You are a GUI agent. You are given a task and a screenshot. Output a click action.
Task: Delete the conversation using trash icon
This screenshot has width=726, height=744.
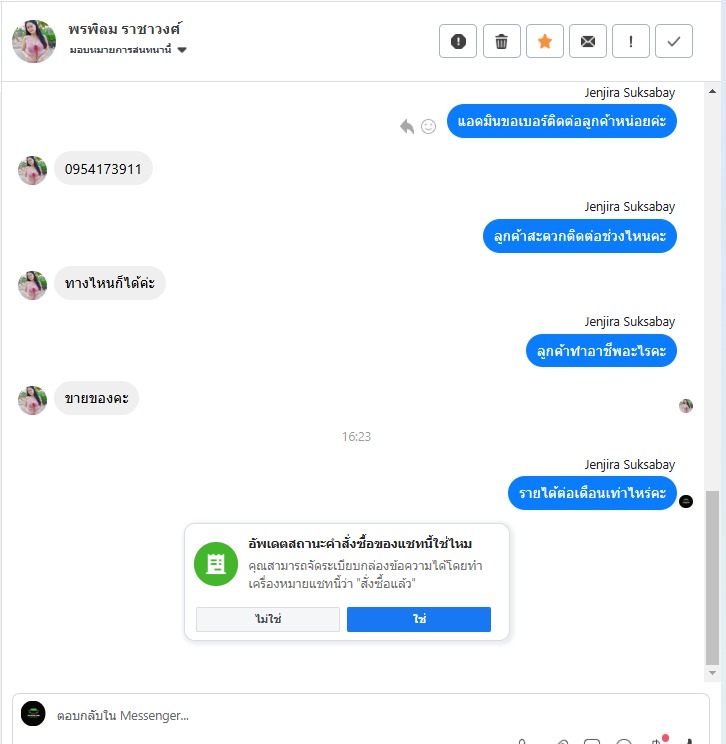502,41
